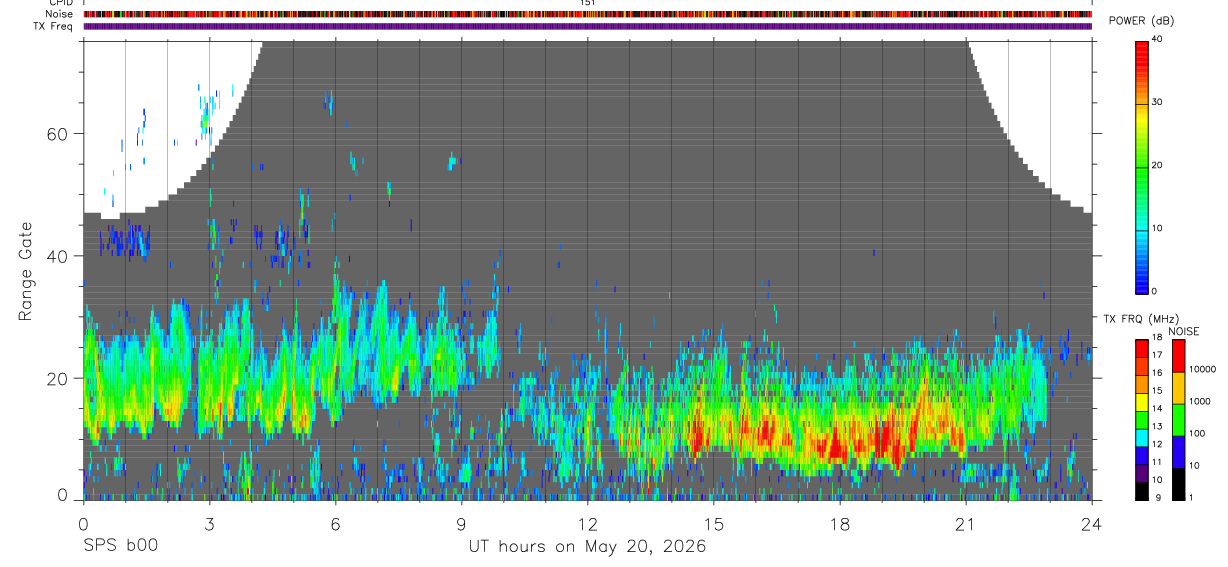Click the blue 10 noise legend swatch
1228x567 pixels.
[1179, 452]
